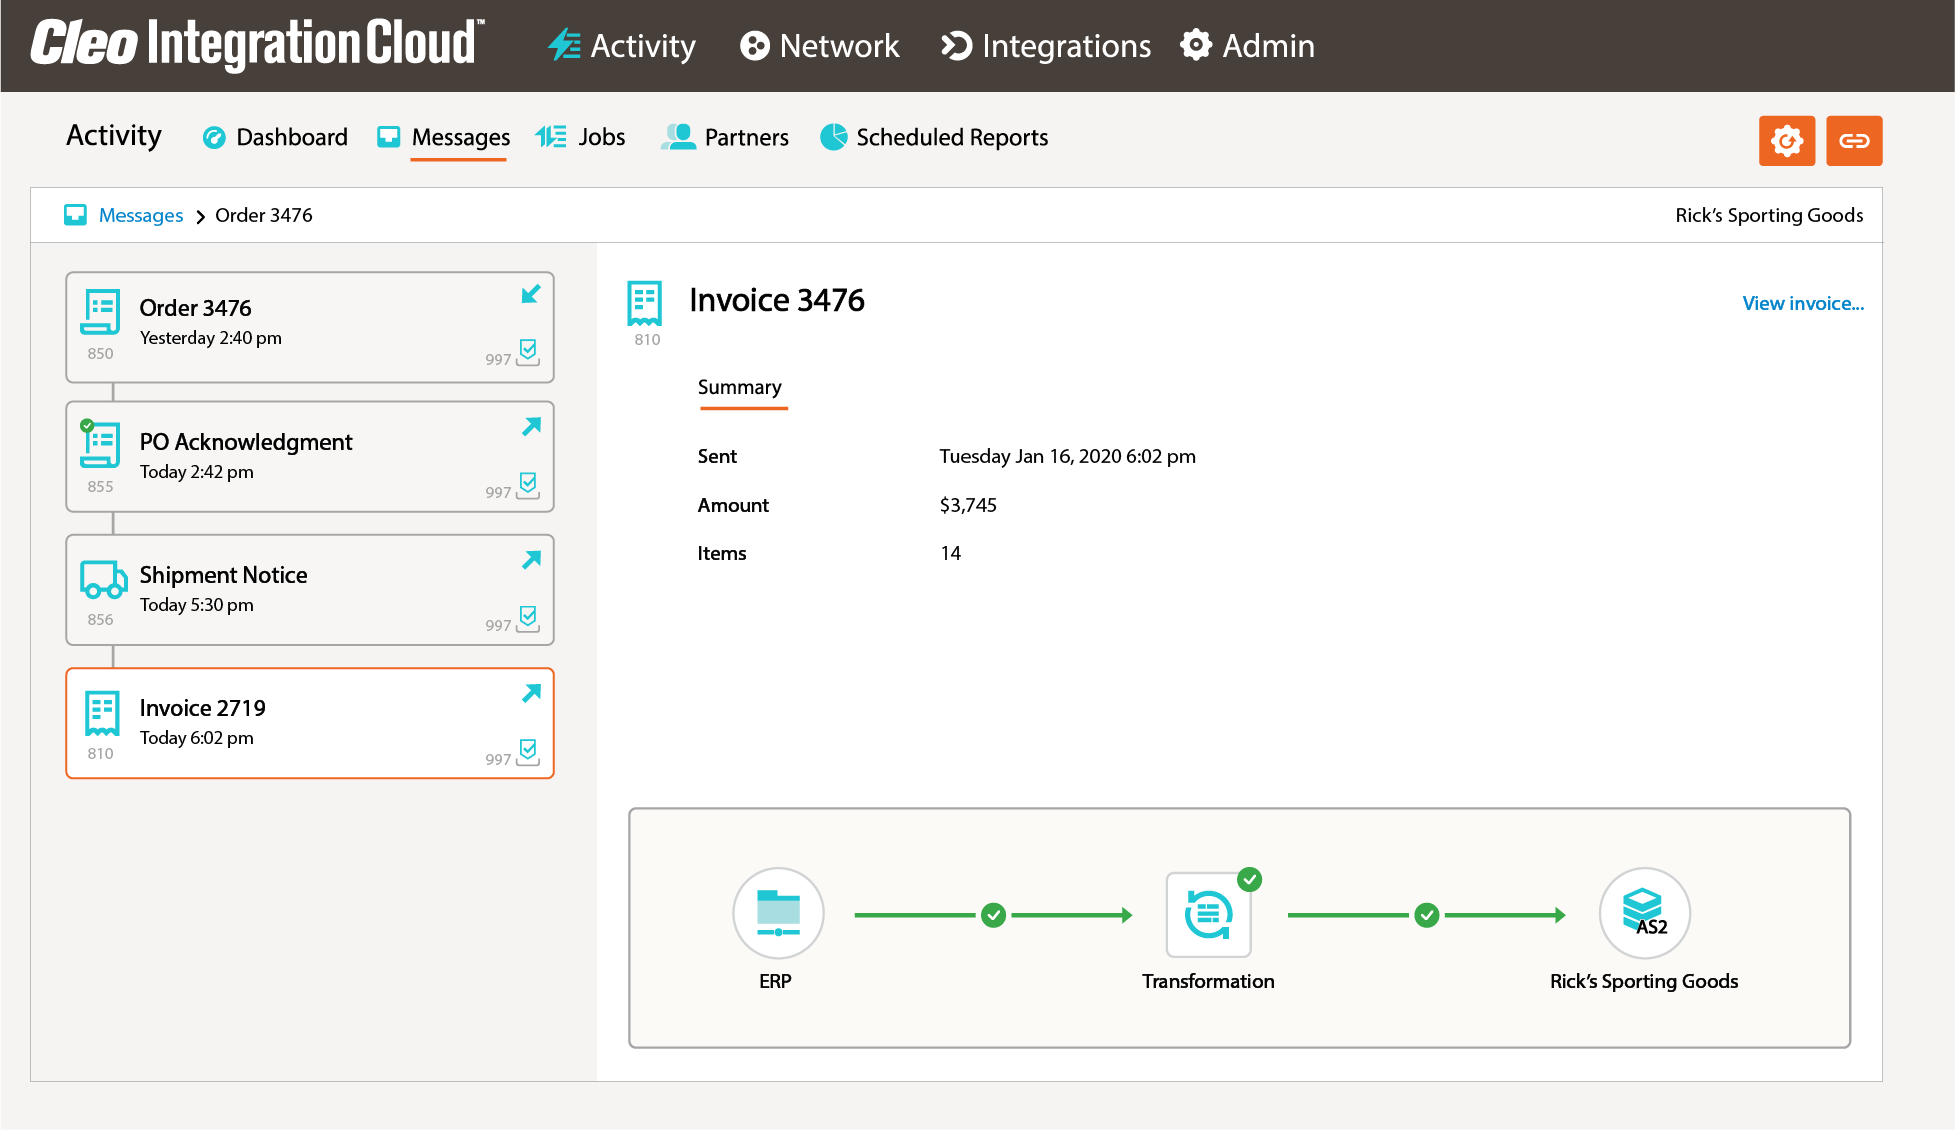Open the orange gear settings icon top right
Screen dimensions: 1955x1130
1787,140
